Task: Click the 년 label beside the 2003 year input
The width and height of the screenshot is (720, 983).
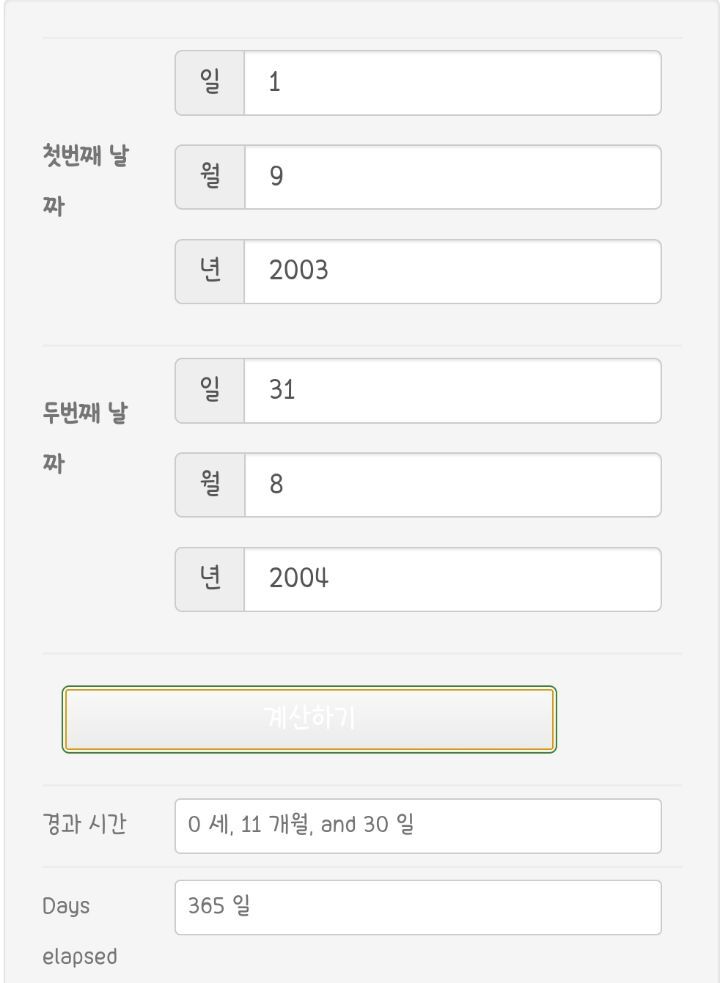Action: click(x=208, y=270)
